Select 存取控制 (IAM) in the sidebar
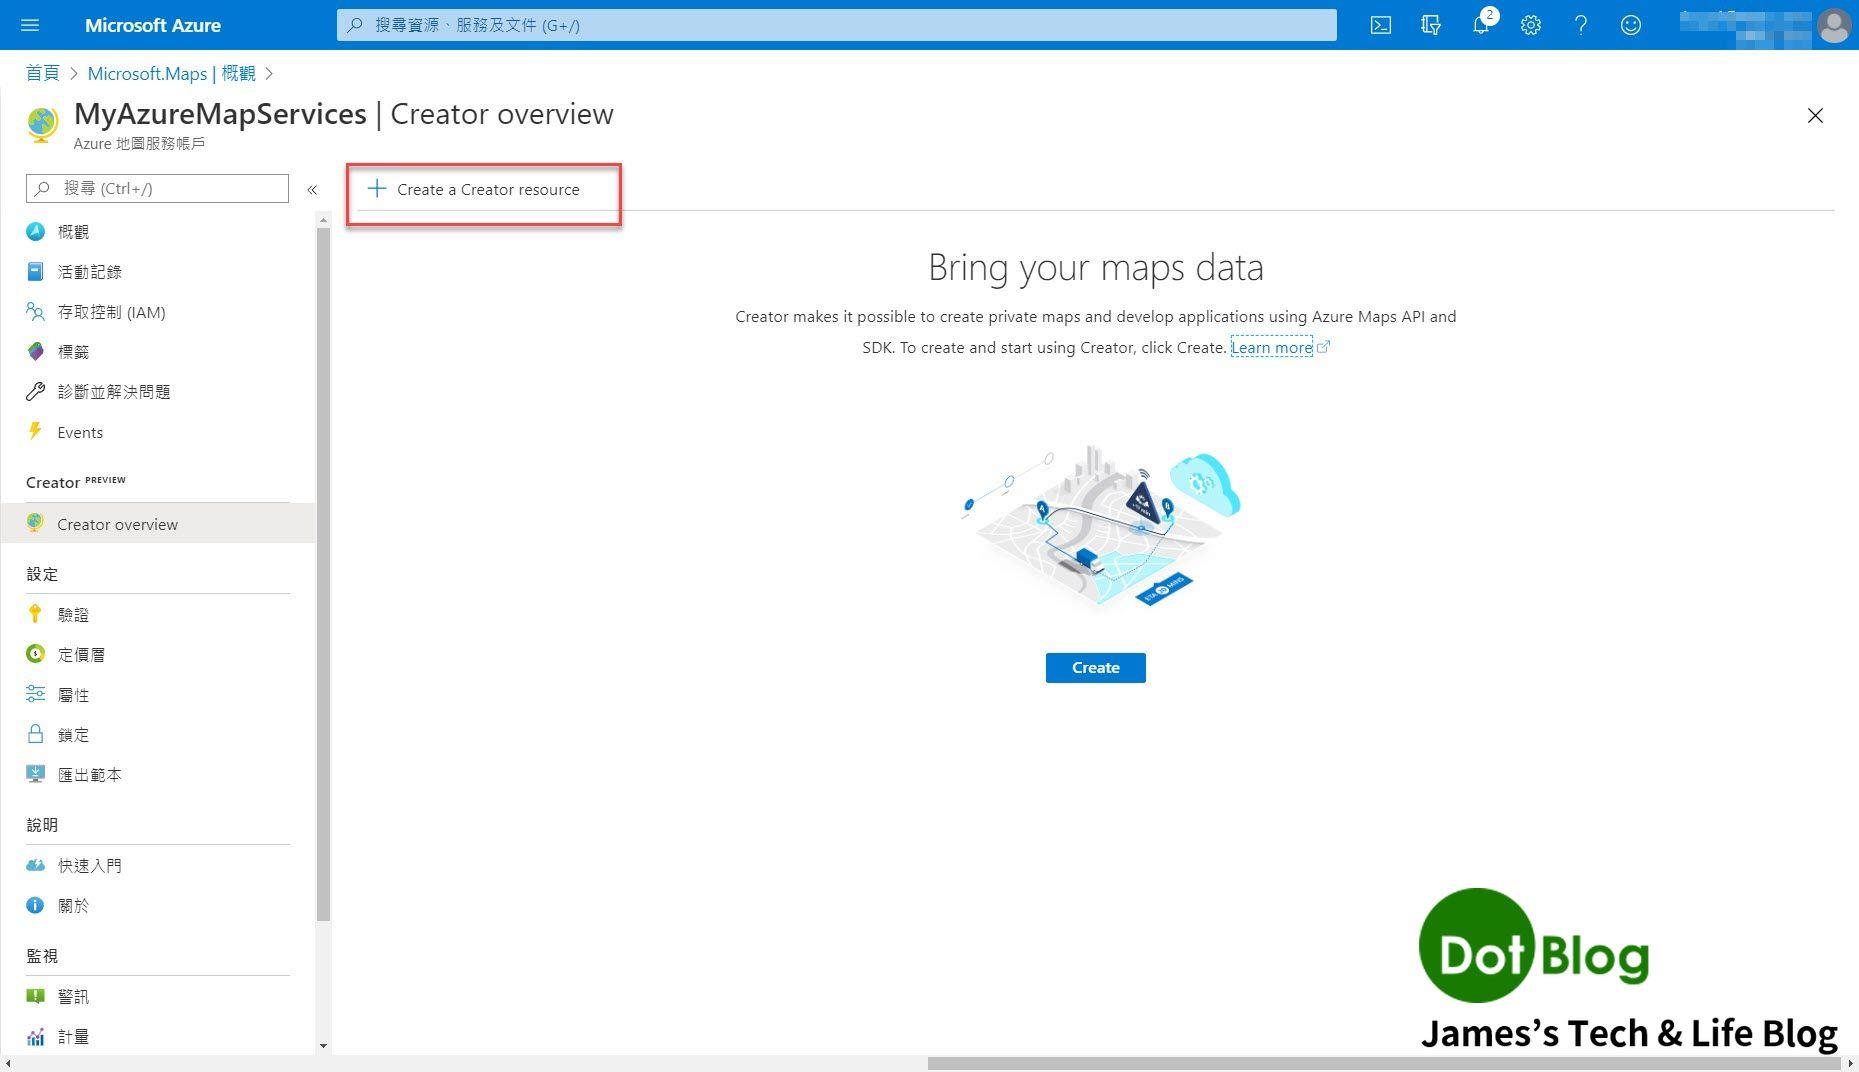 coord(110,311)
